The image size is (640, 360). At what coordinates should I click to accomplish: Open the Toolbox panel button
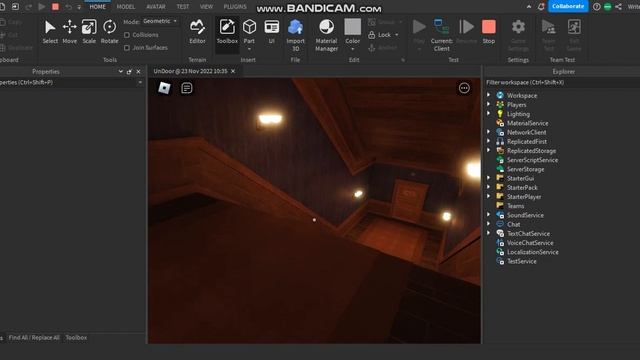[x=227, y=31]
